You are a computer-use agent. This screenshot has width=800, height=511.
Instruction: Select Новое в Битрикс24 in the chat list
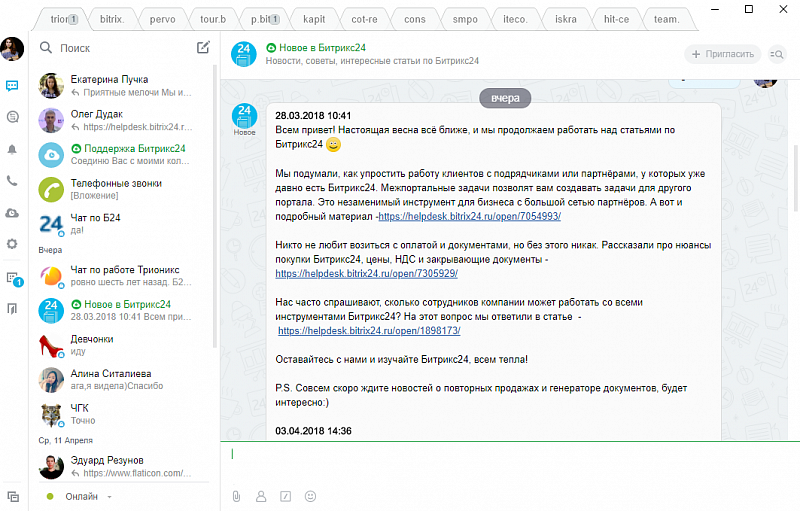tap(122, 311)
